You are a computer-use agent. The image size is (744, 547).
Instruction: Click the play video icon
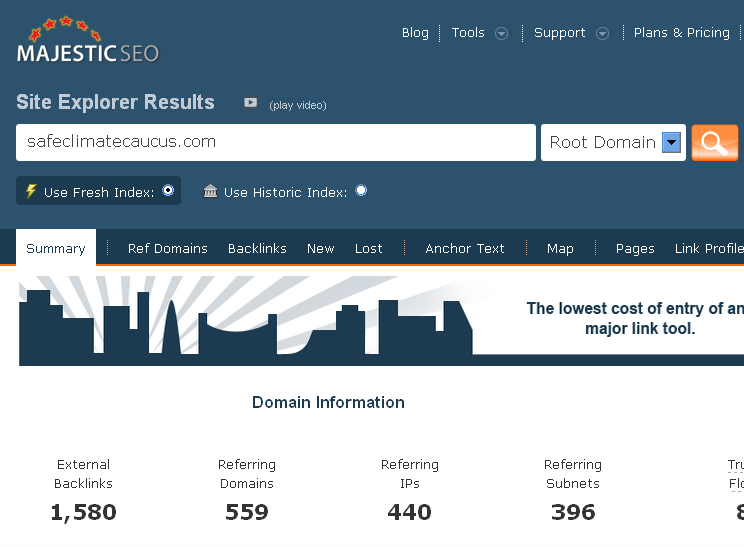click(x=251, y=102)
